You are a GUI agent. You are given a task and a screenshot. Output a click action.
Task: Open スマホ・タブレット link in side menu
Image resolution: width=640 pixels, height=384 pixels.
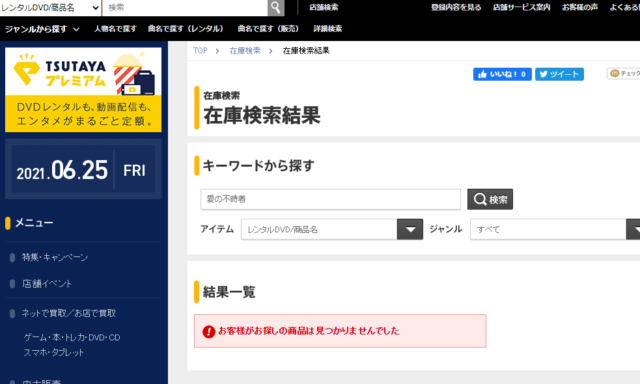coord(53,352)
